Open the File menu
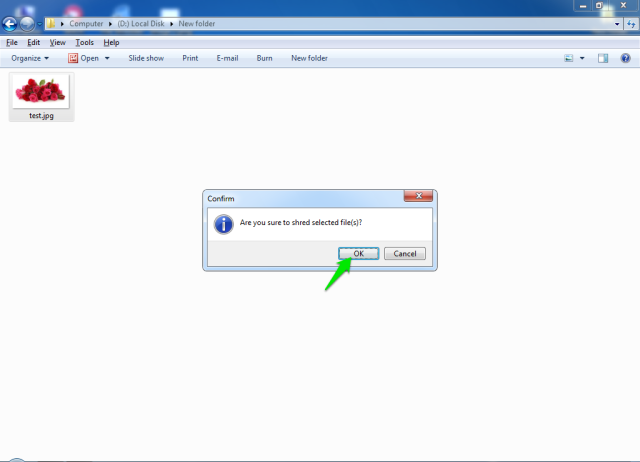640x462 pixels. [11, 43]
